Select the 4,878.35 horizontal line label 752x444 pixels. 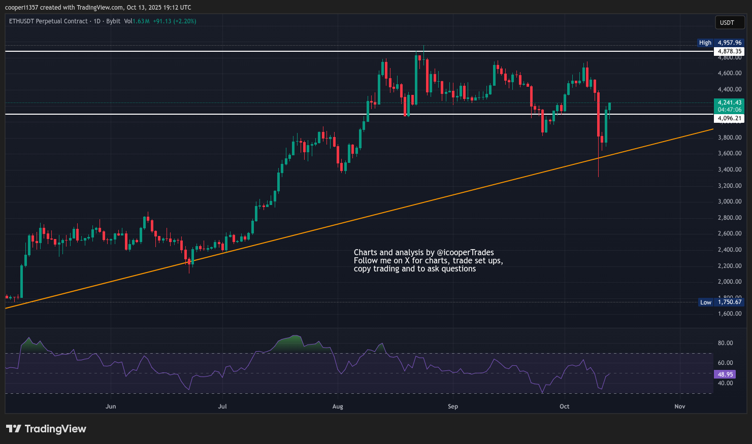coord(728,51)
